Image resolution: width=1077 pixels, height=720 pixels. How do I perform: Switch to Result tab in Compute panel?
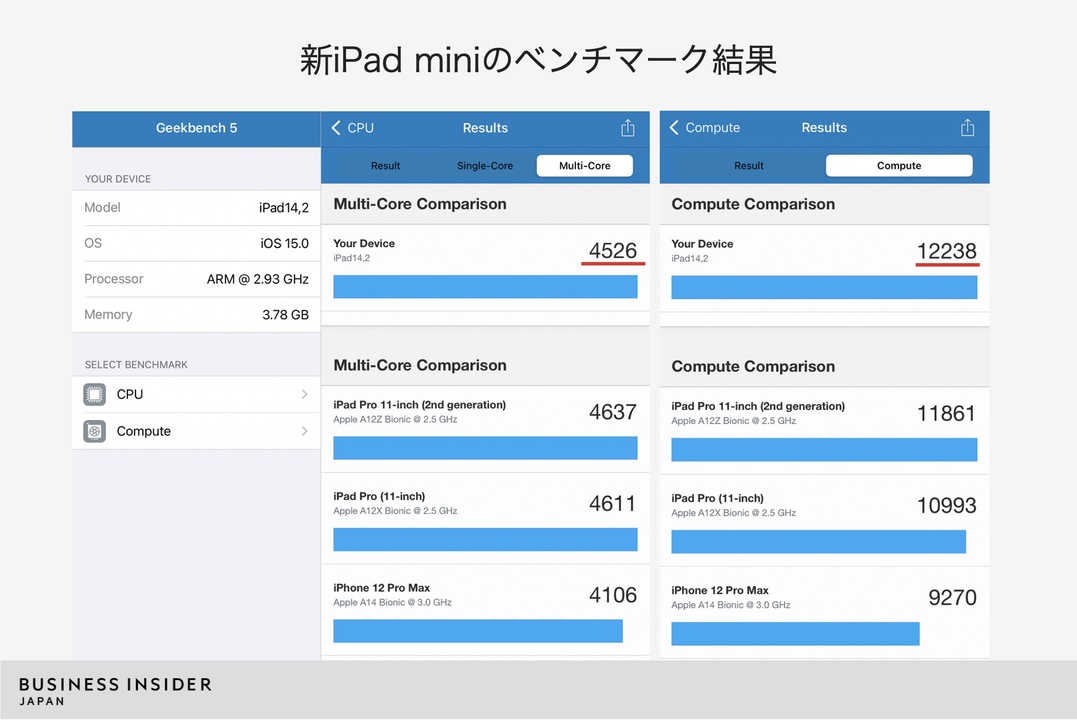749,166
